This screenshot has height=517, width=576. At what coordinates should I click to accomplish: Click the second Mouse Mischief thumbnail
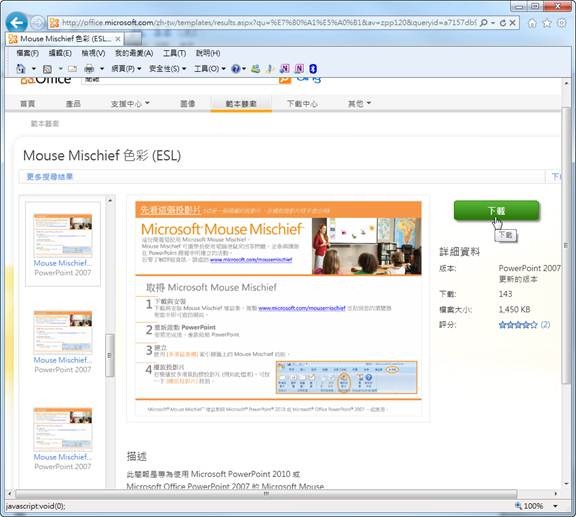coord(63,332)
